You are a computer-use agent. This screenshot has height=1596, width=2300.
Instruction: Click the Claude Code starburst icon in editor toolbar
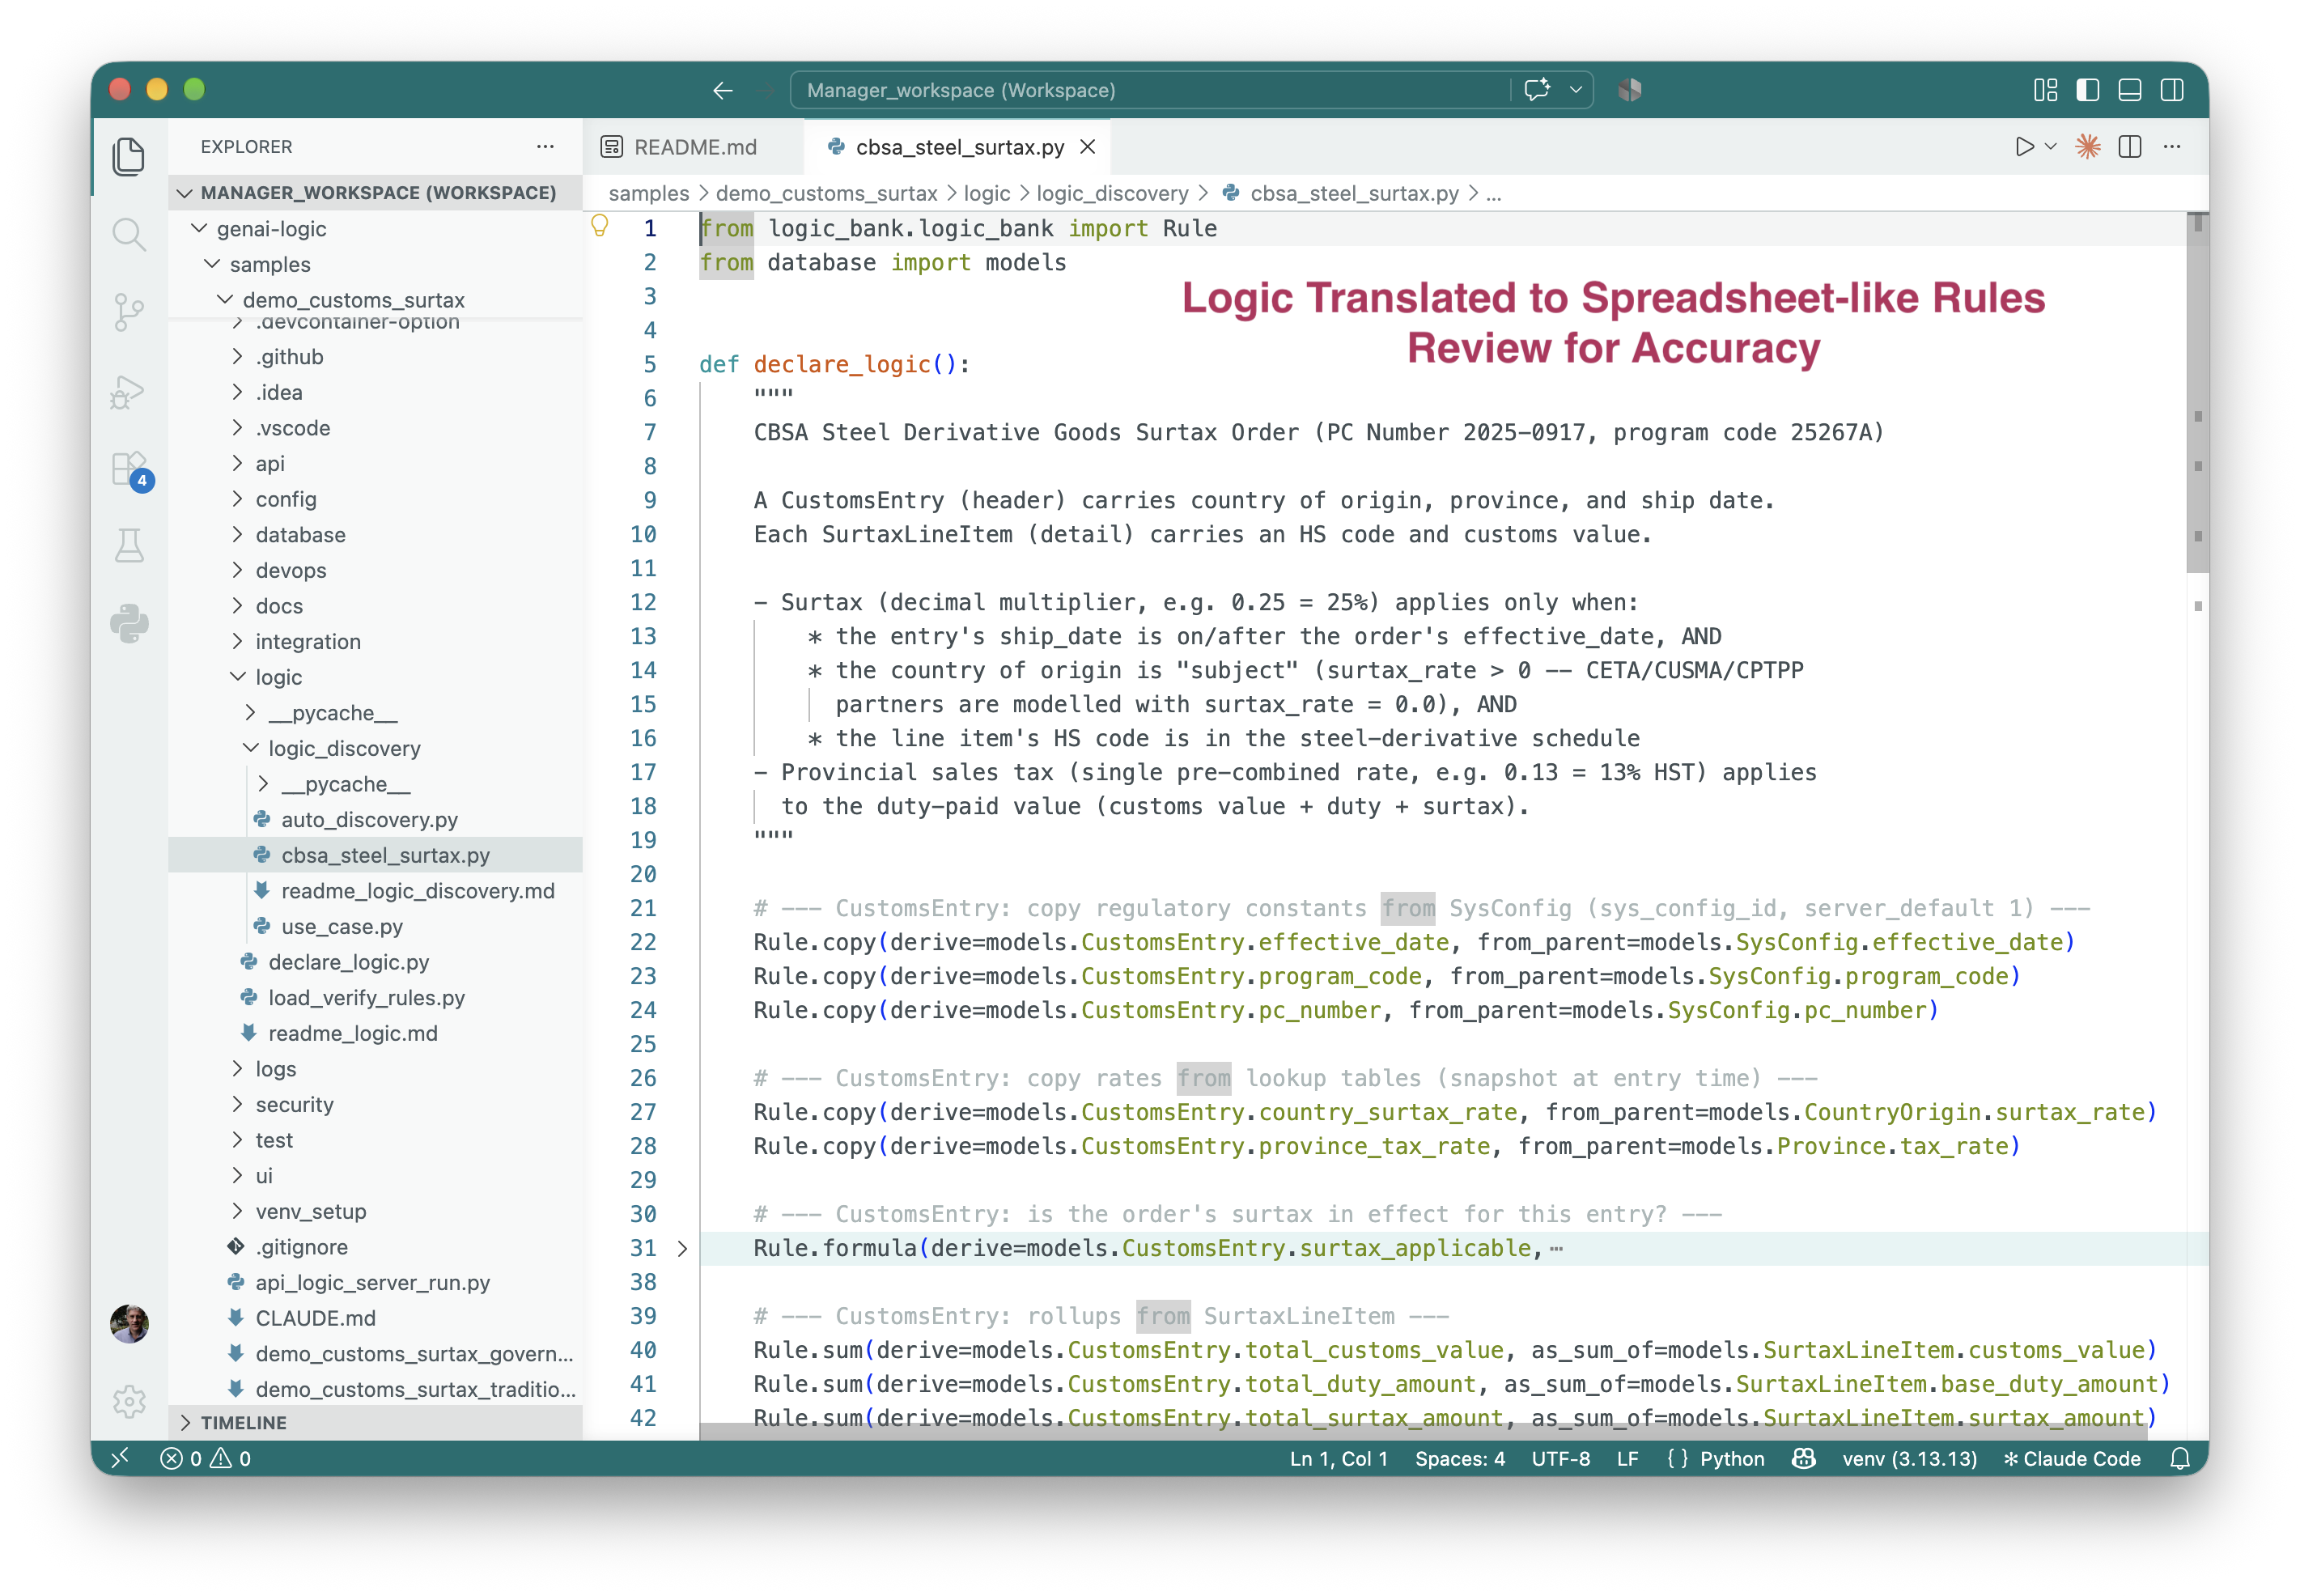tap(2087, 147)
